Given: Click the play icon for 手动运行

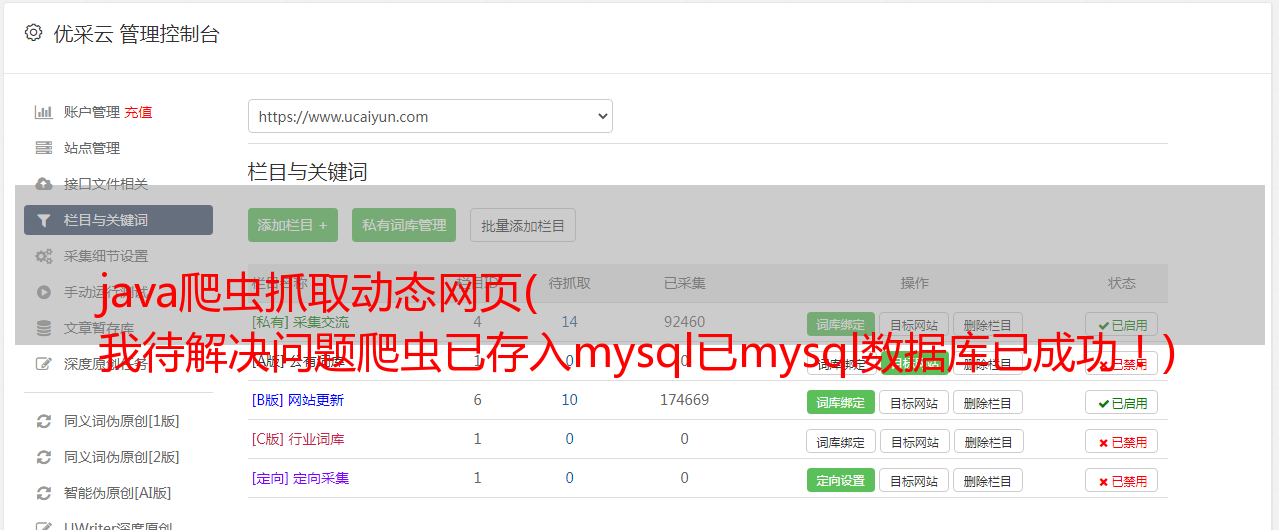Looking at the screenshot, I should pyautogui.click(x=43, y=292).
